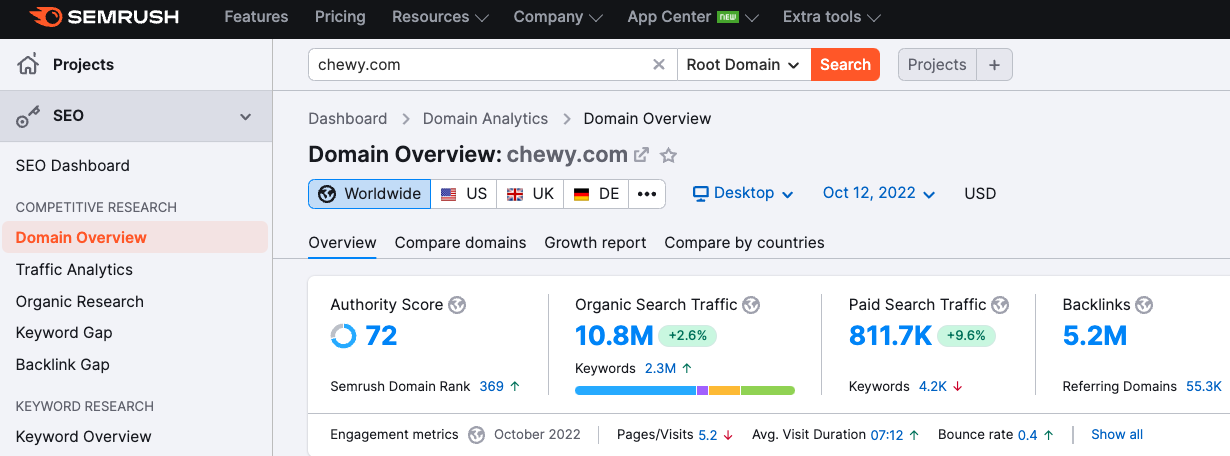Viewport: 1230px width, 456px height.
Task: Click Paid Search Traffic globe icon
Action: click(1000, 305)
